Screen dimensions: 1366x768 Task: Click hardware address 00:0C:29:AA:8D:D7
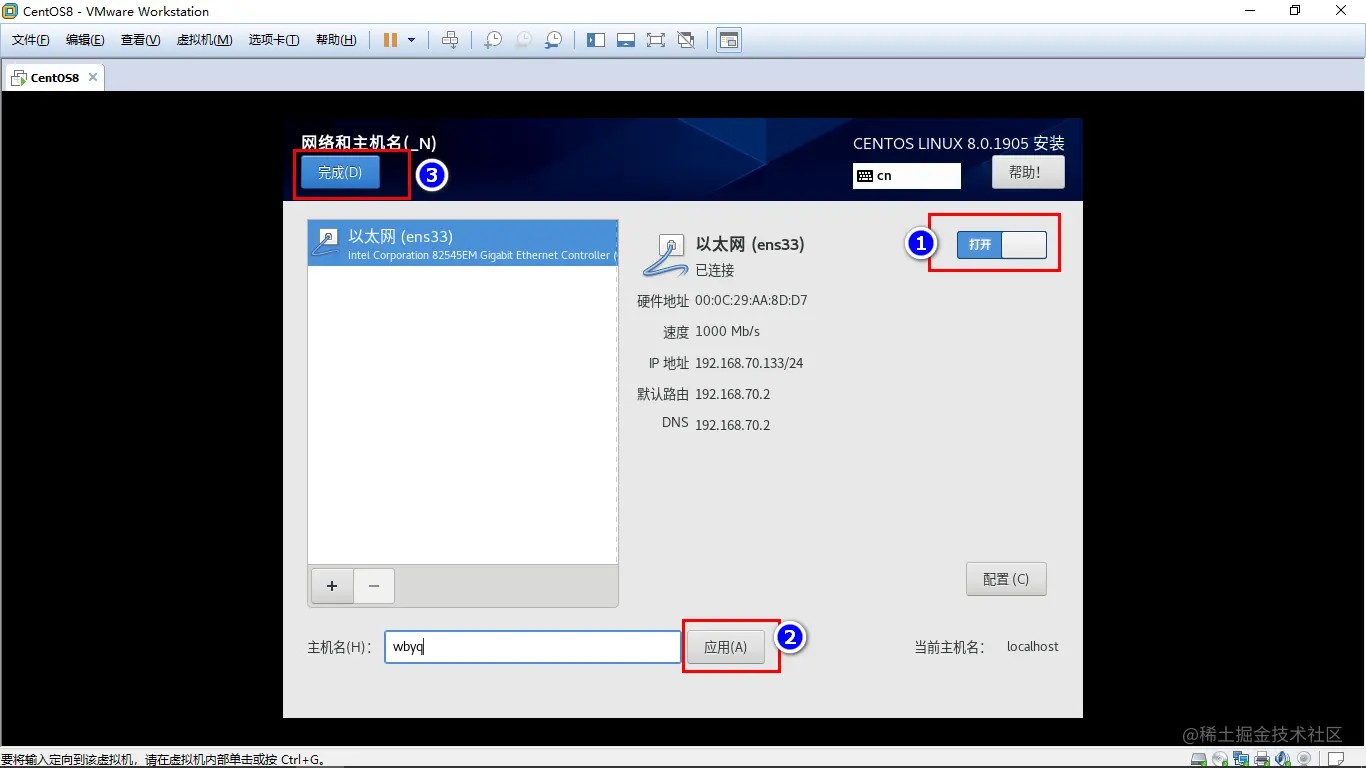[751, 301]
